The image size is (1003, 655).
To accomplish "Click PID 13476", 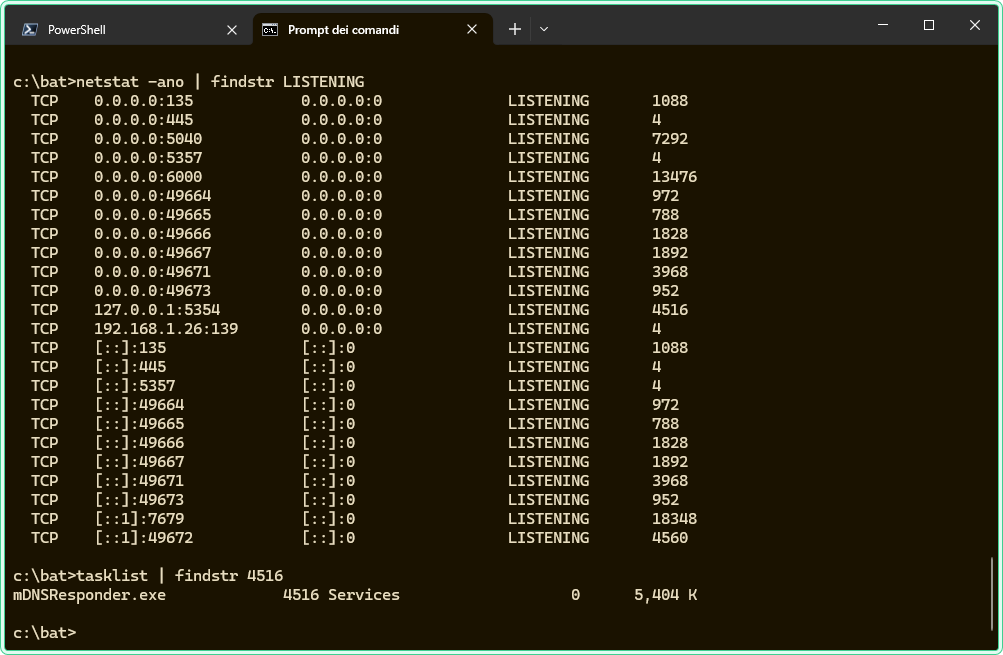I will tap(674, 177).
